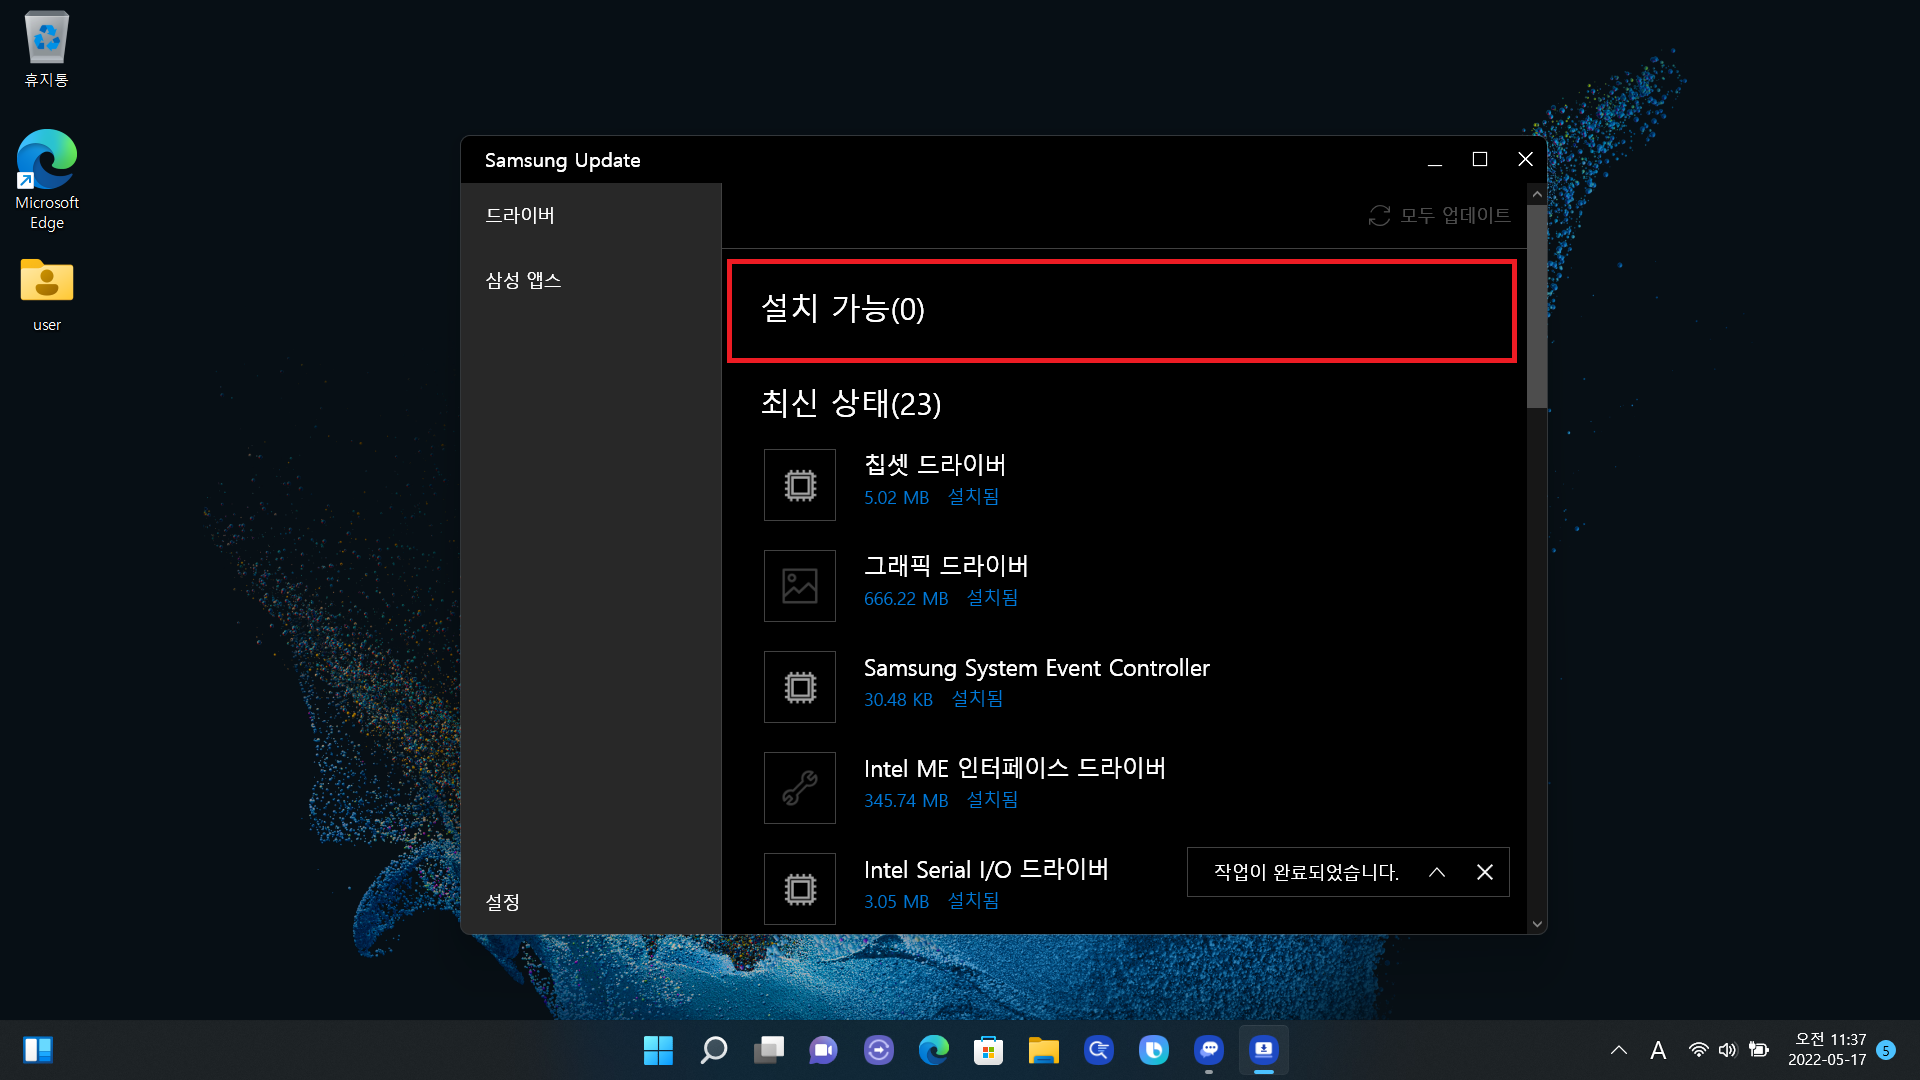Image resolution: width=1920 pixels, height=1080 pixels.
Task: Switch to 삼성 앱스 sidebar tab
Action: tap(523, 281)
